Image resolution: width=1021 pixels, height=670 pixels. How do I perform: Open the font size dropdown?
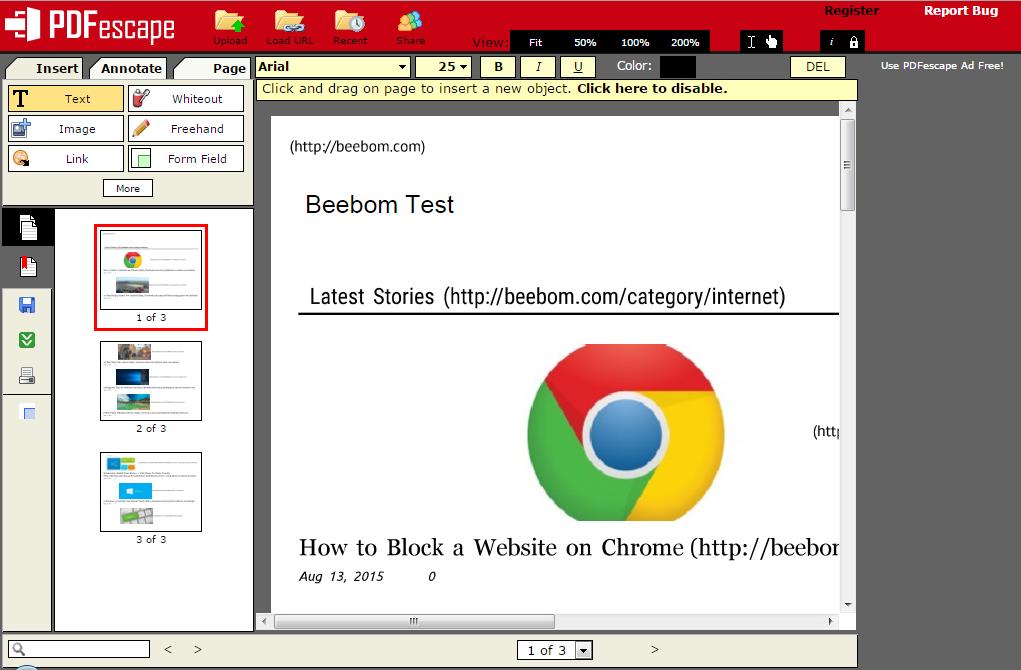click(444, 66)
